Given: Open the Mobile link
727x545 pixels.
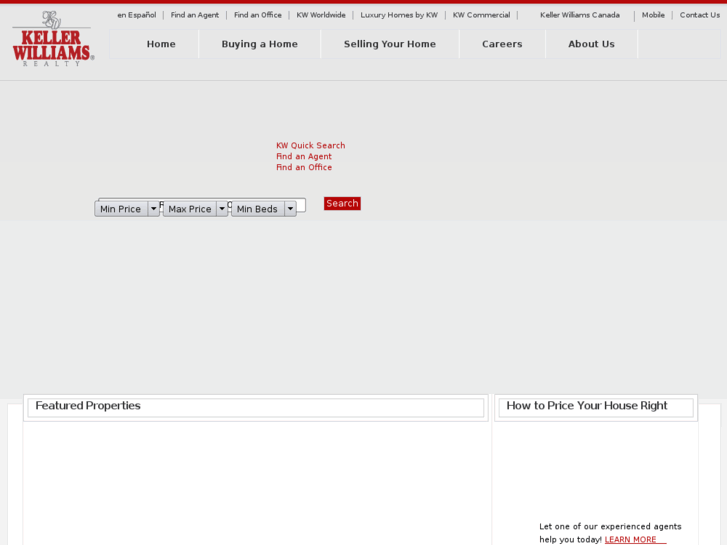Looking at the screenshot, I should [x=653, y=15].
